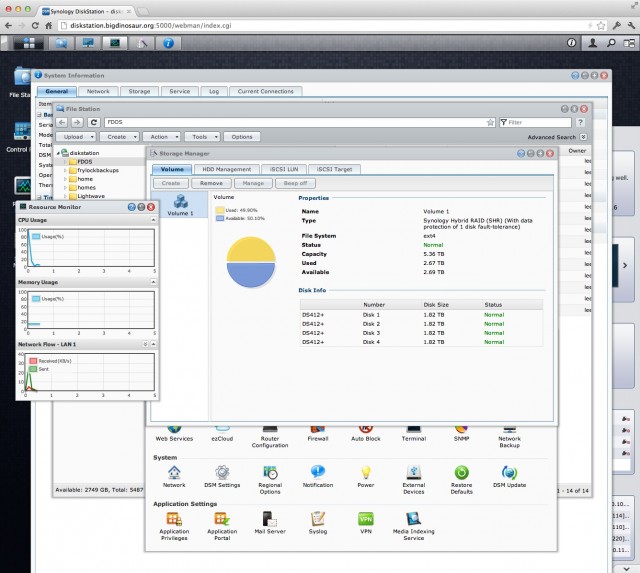Open the DSM pilot view icon

[x=629, y=43]
